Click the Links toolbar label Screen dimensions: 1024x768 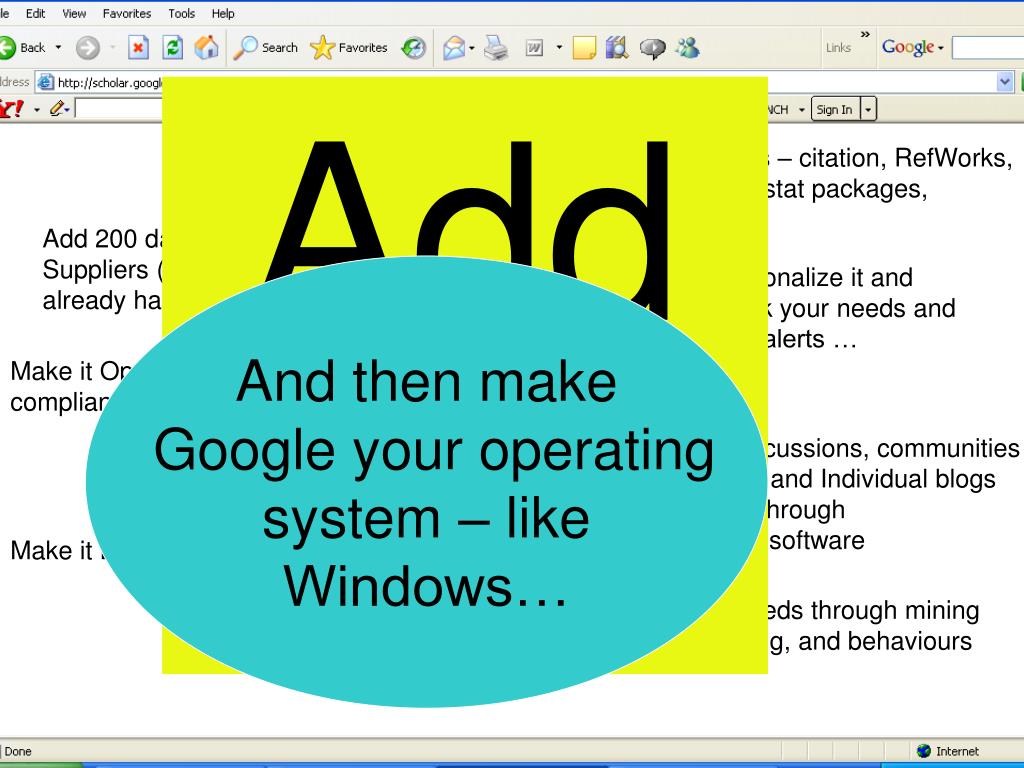tap(839, 48)
